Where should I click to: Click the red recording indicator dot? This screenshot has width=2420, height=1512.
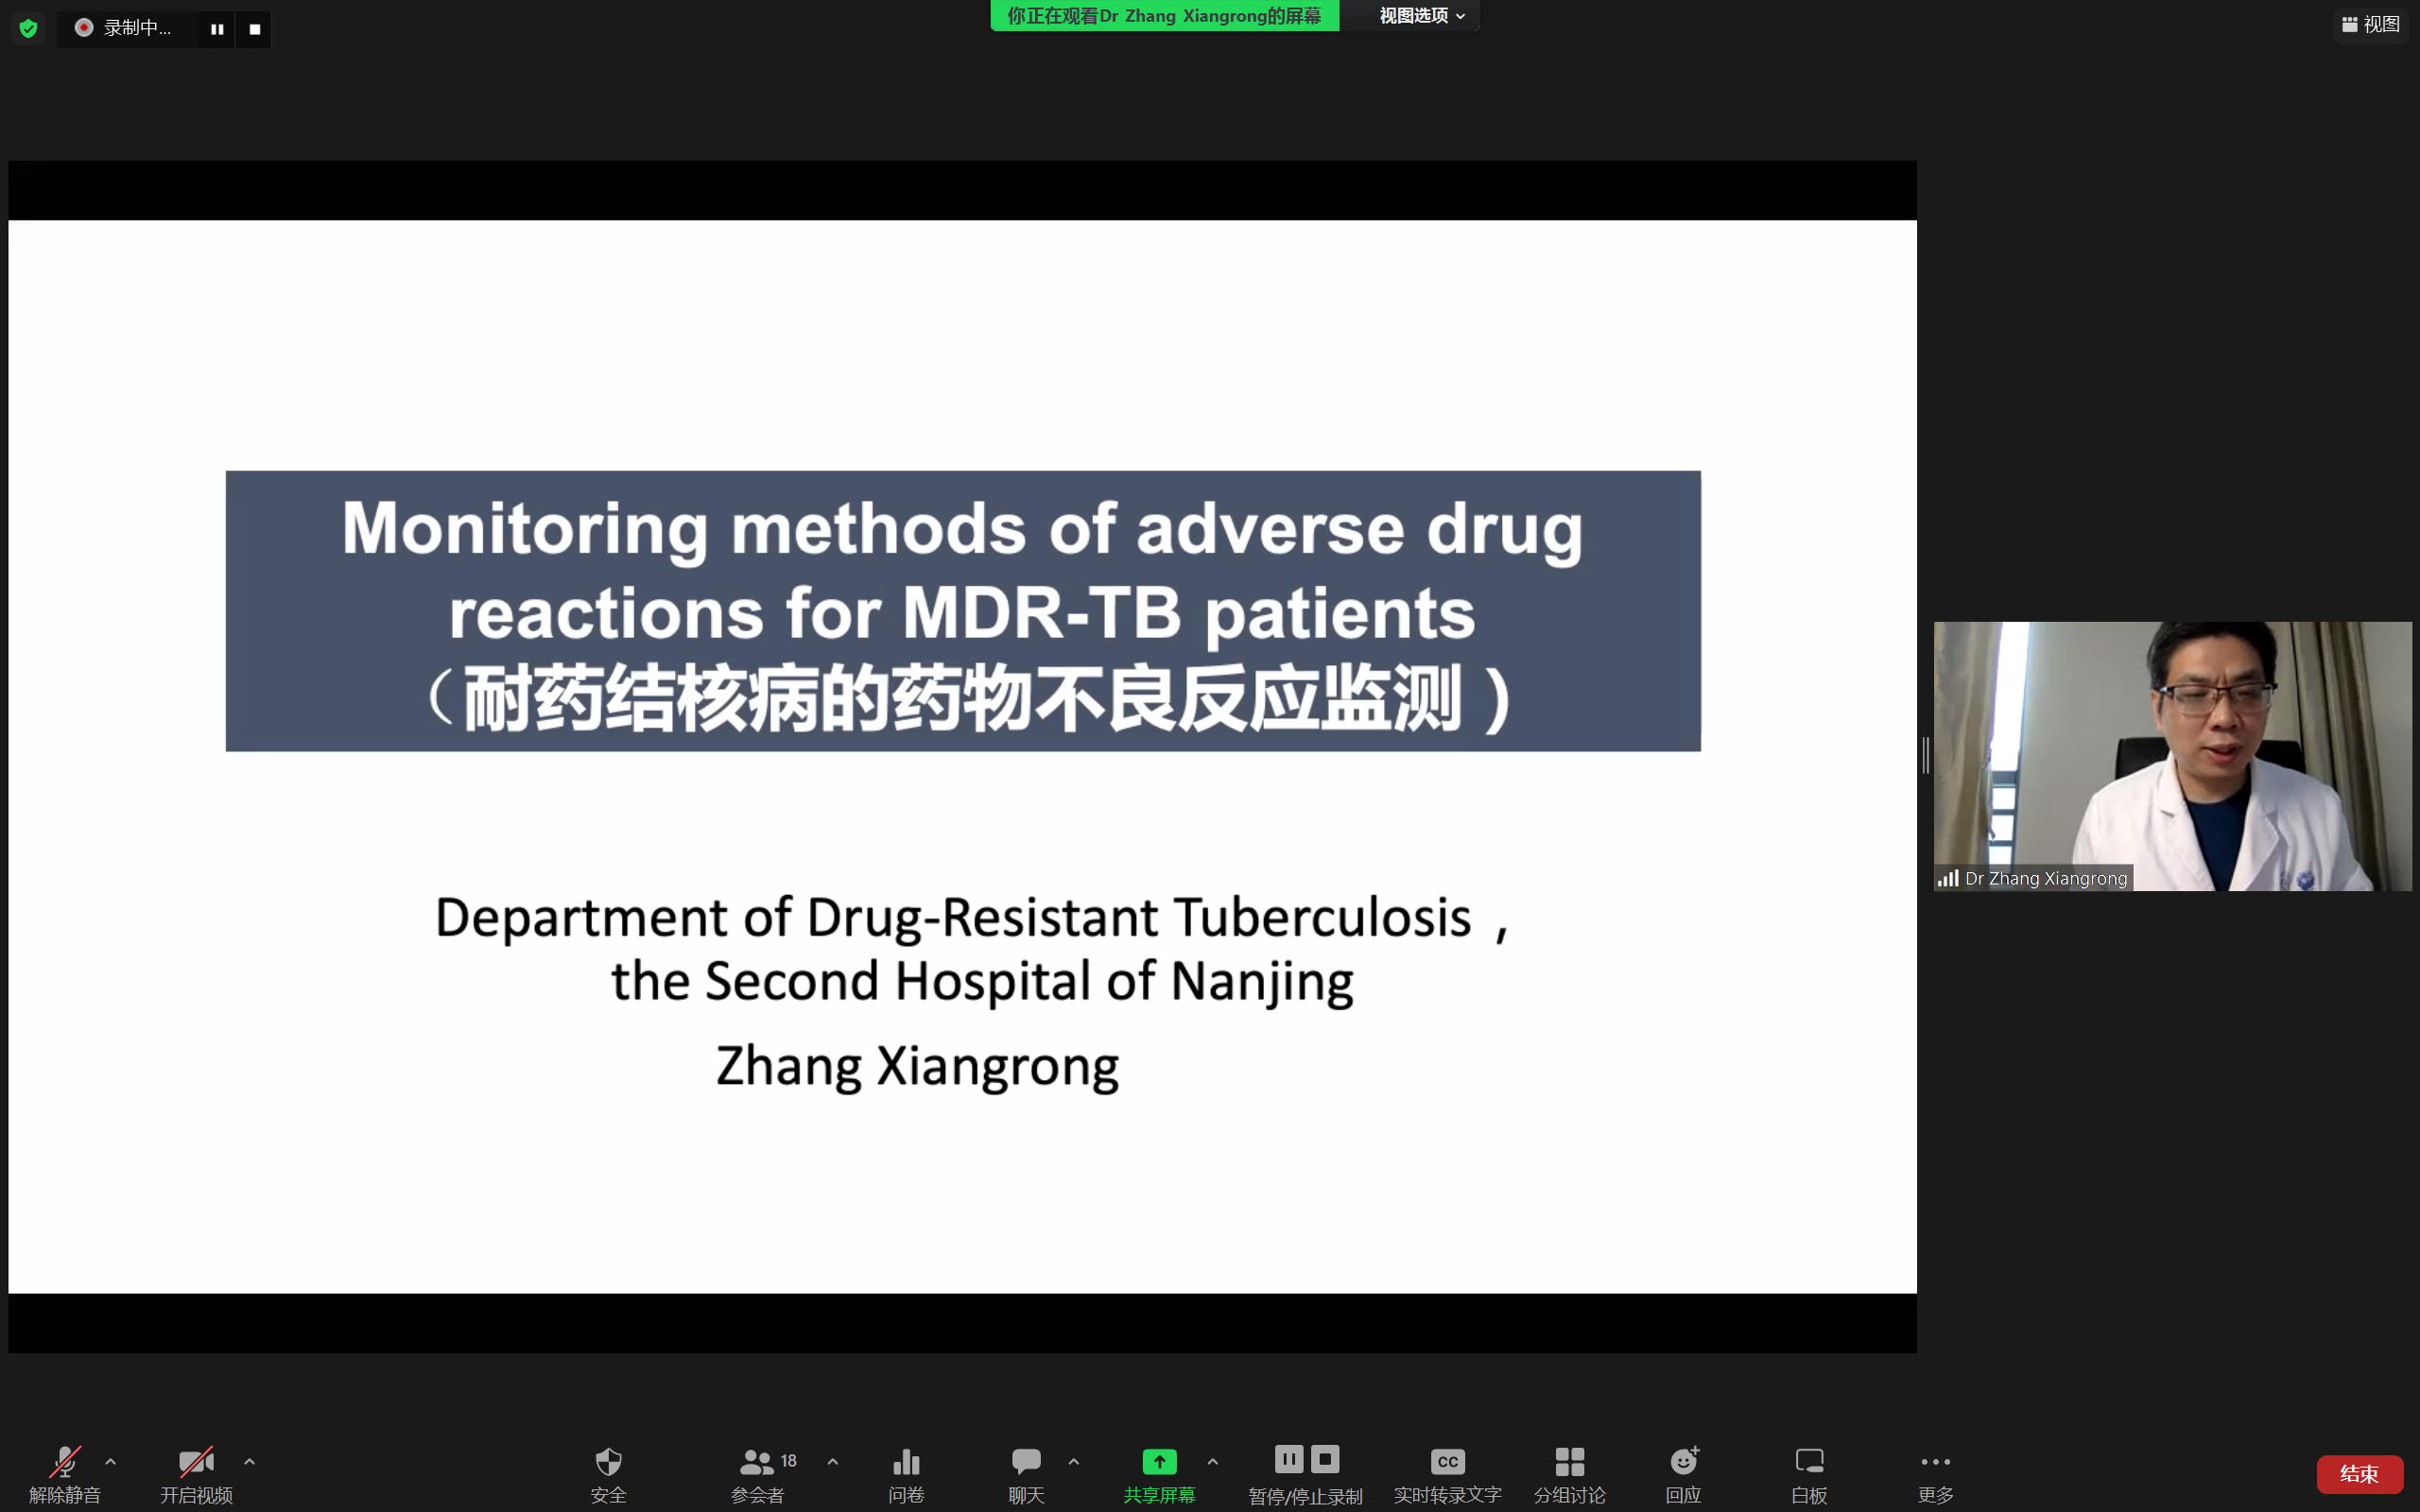[84, 28]
